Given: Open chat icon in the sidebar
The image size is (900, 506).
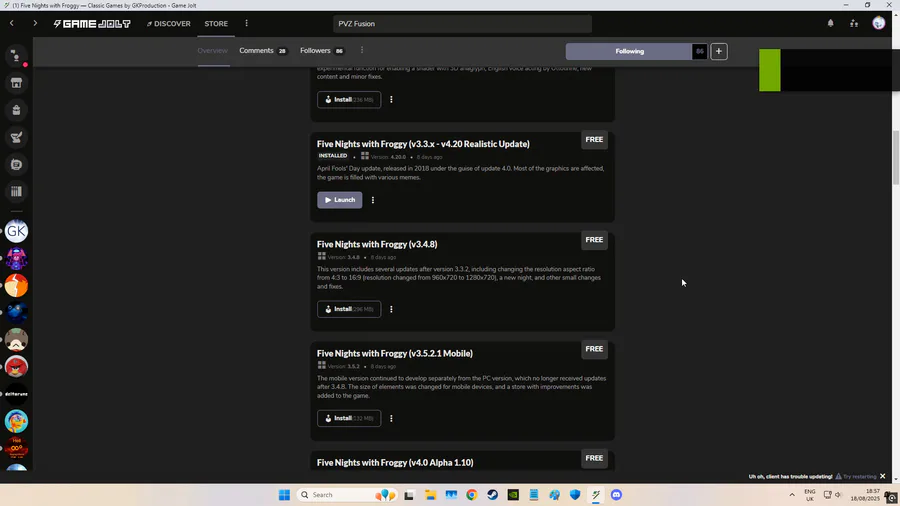Looking at the screenshot, I should [x=16, y=56].
